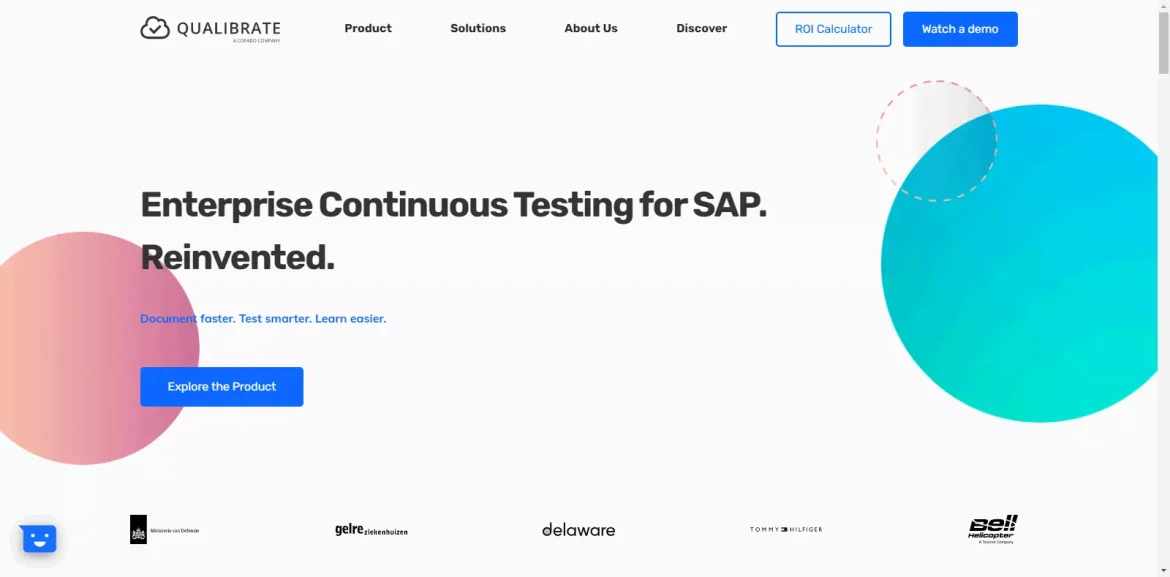Screen dimensions: 1170x577
Task: Select the gelre ziekenhuizen logo
Action: click(x=371, y=530)
